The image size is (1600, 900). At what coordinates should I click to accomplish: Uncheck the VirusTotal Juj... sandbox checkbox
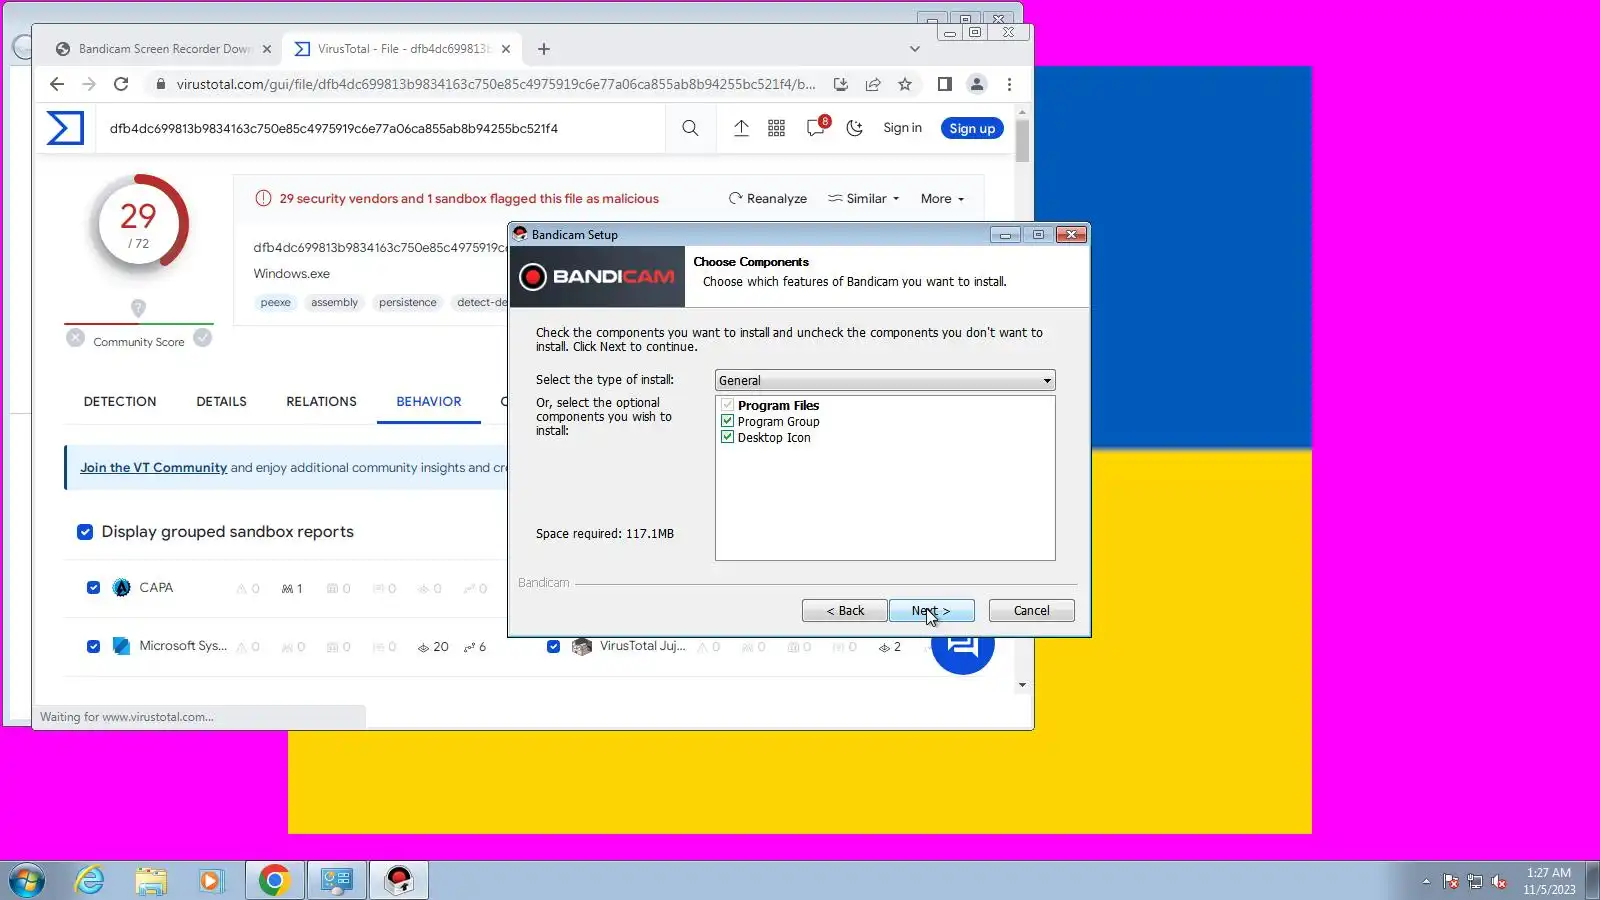553,647
